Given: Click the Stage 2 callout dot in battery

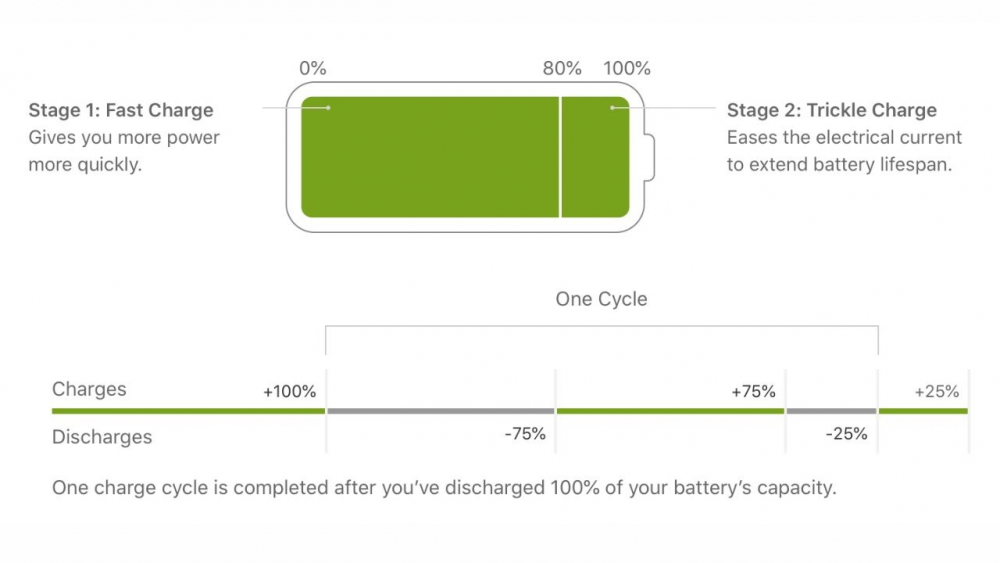Looking at the screenshot, I should point(612,107).
